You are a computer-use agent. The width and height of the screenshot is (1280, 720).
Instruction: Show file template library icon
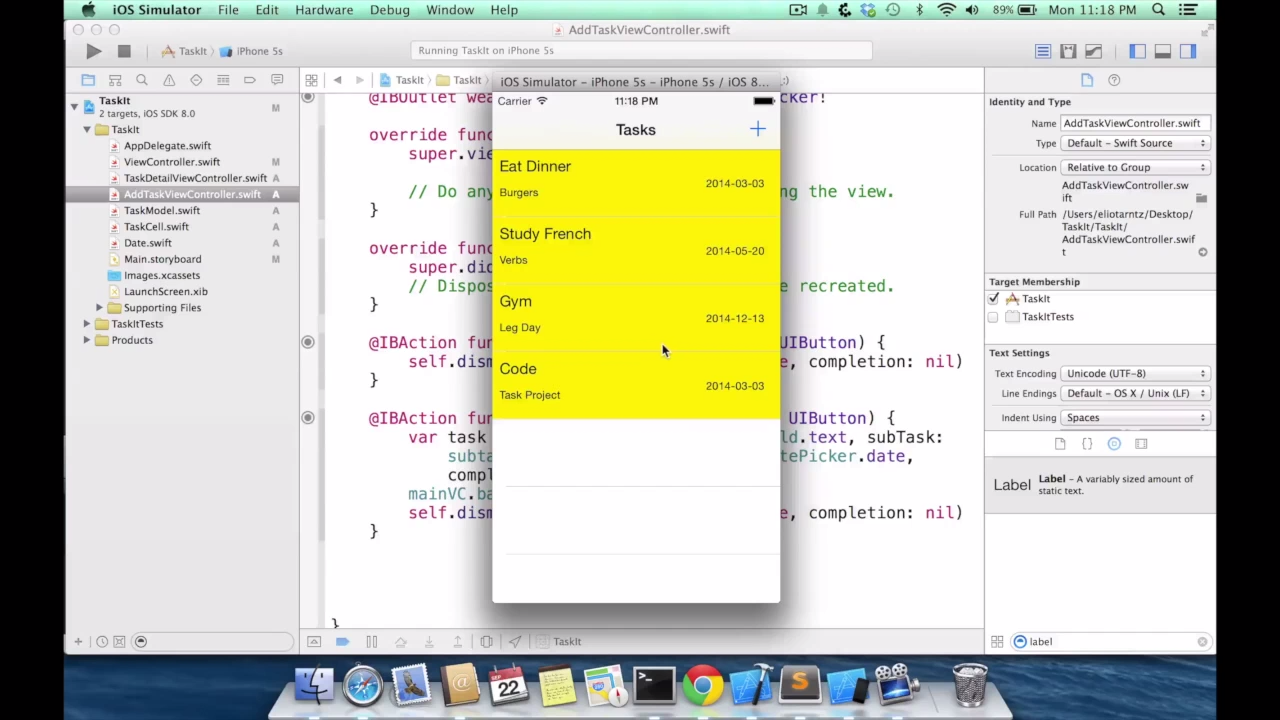click(1060, 444)
